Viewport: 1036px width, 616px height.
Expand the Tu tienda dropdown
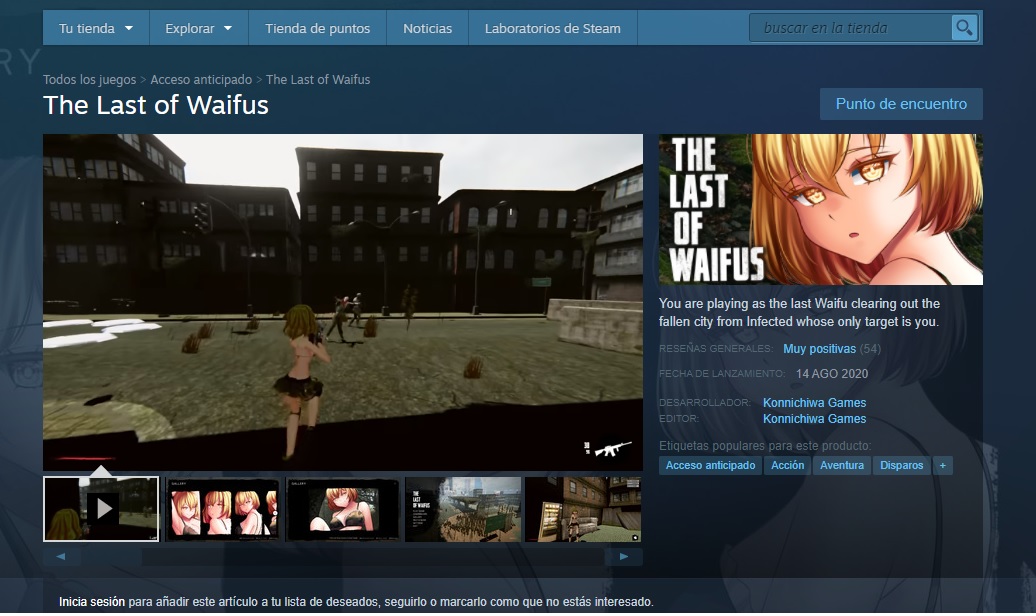click(96, 28)
